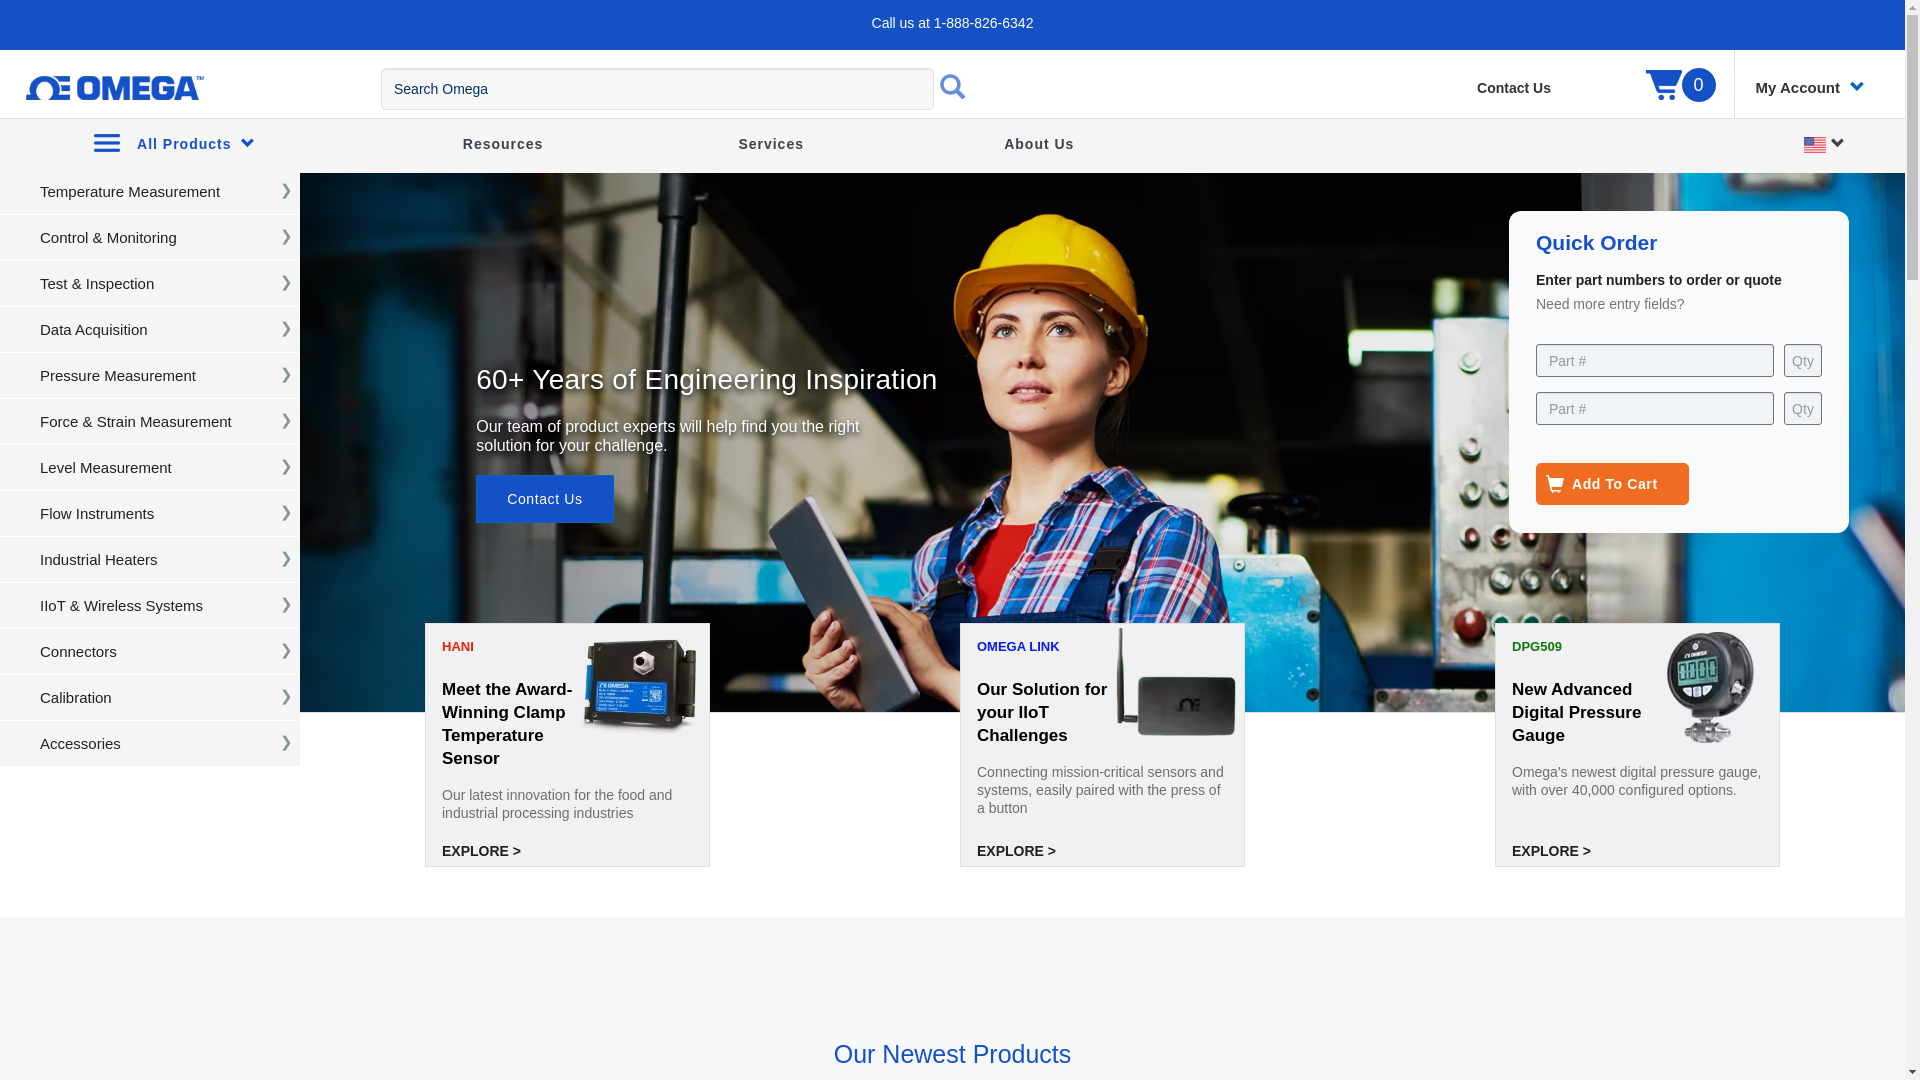
Task: Expand Pressure Measurement chevron arrow
Action: point(286,375)
